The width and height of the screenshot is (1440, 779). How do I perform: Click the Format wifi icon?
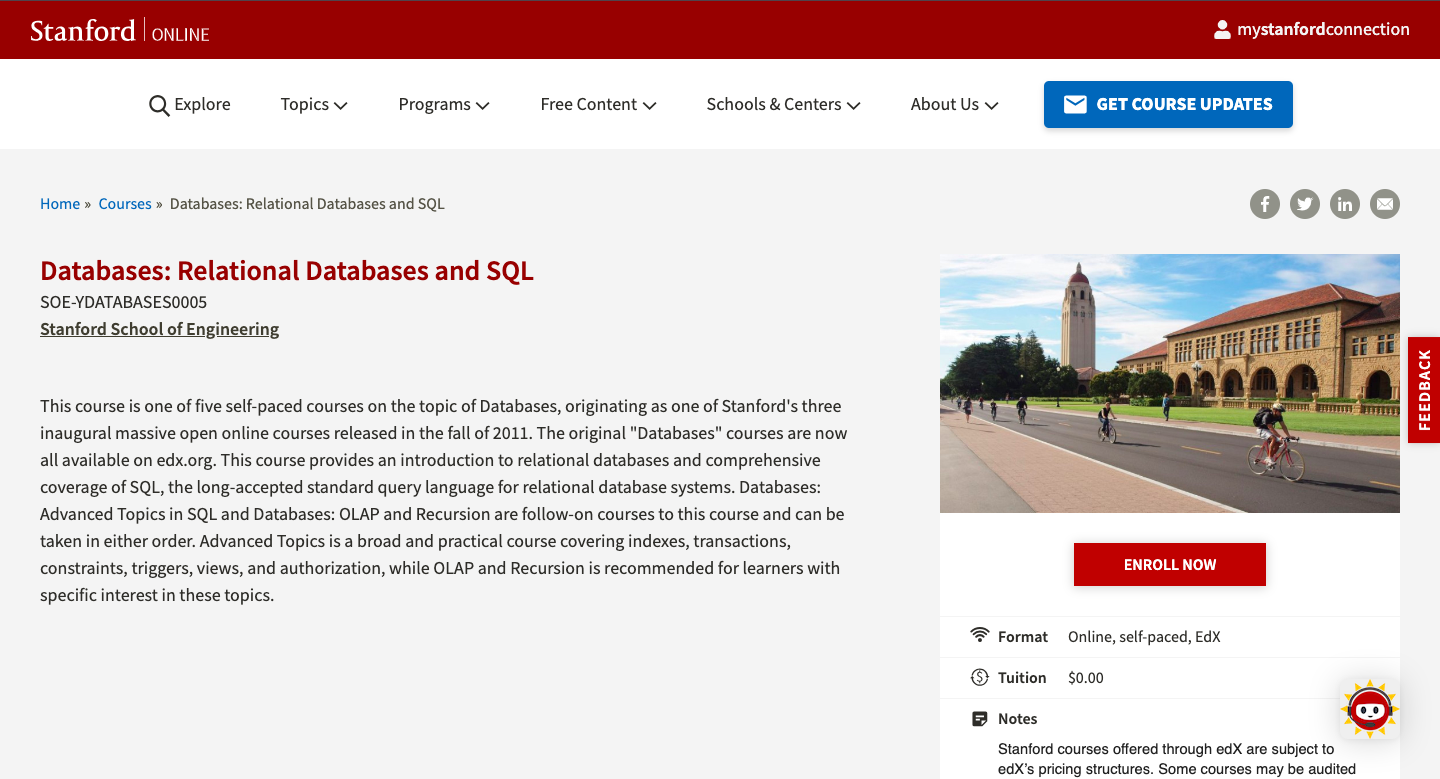(980, 636)
